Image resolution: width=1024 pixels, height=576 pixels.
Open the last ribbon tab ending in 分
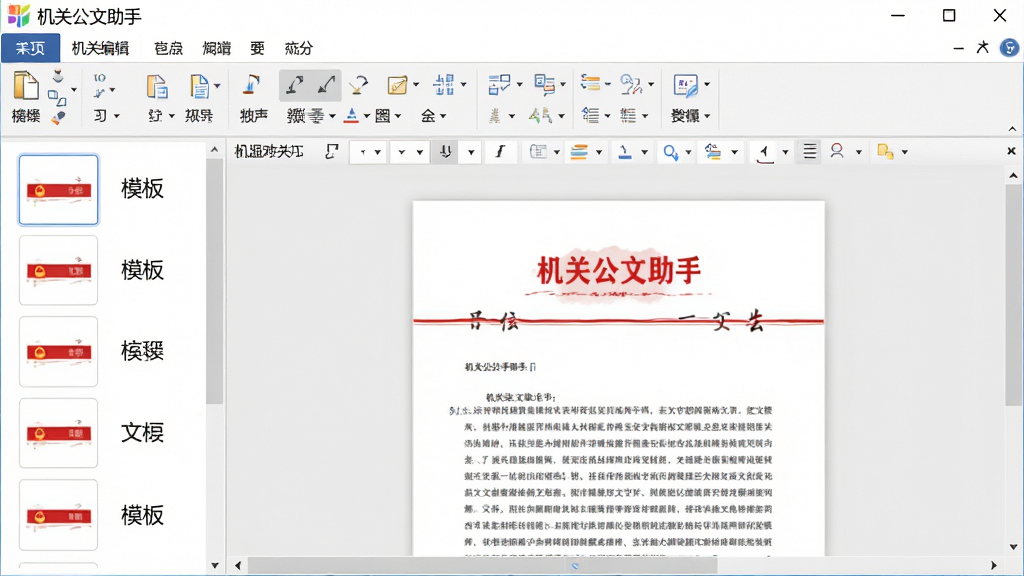pyautogui.click(x=298, y=48)
